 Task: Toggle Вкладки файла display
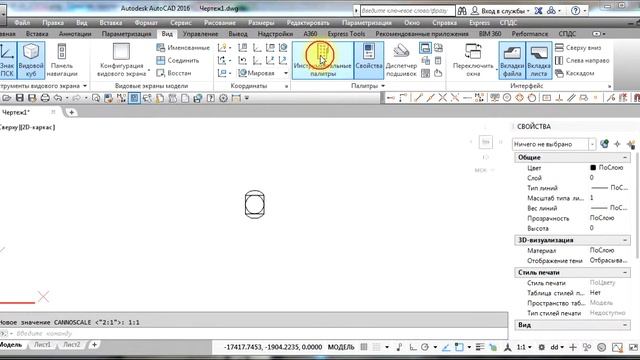pyautogui.click(x=512, y=60)
